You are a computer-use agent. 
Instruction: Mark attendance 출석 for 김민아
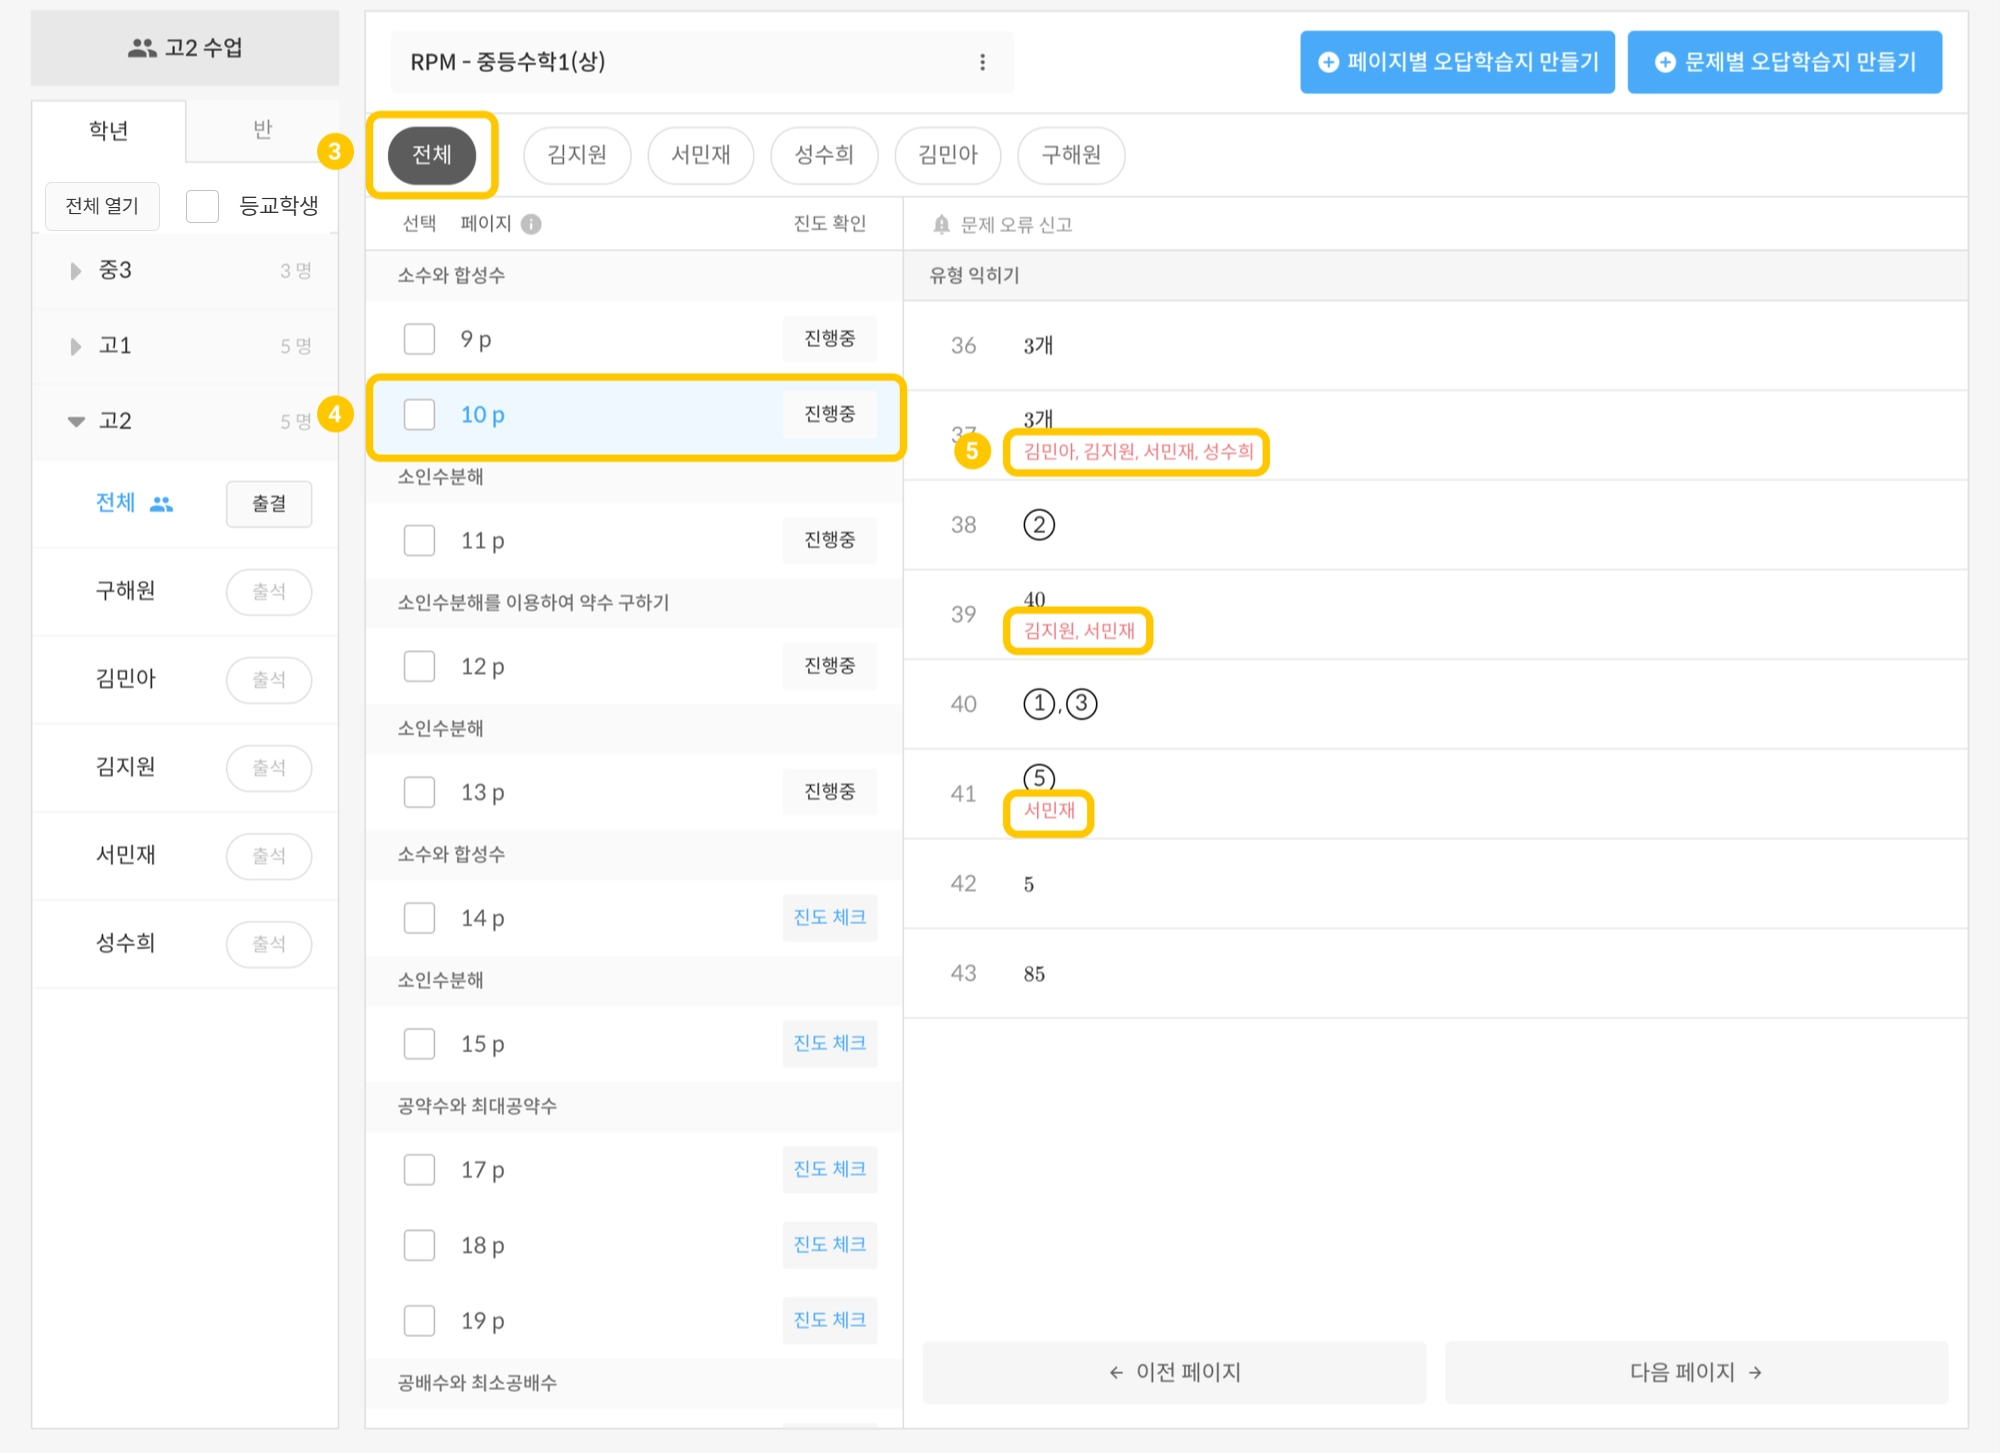pyautogui.click(x=268, y=680)
